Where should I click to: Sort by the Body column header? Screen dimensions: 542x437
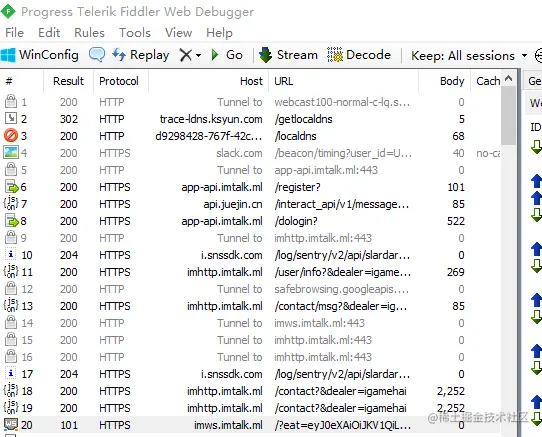coord(445,81)
